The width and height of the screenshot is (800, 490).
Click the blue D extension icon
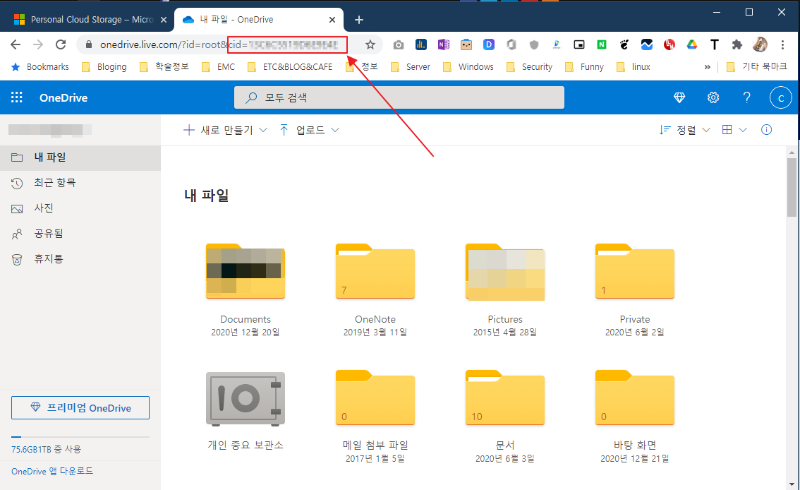pyautogui.click(x=489, y=45)
